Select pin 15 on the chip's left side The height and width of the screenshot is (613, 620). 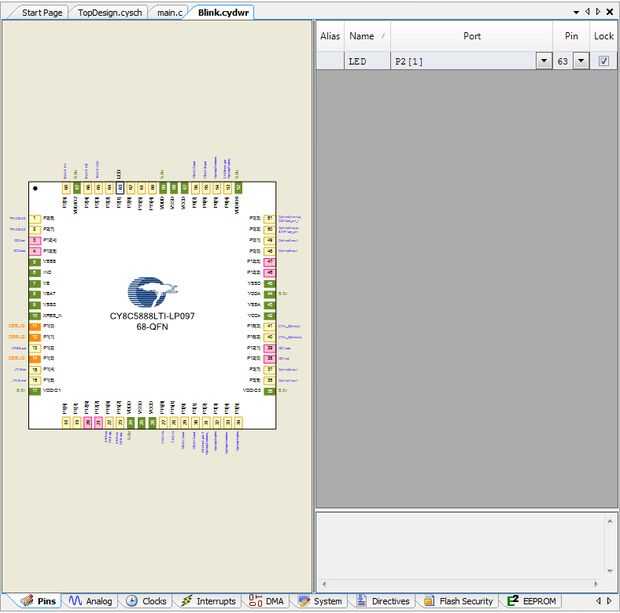[35, 370]
